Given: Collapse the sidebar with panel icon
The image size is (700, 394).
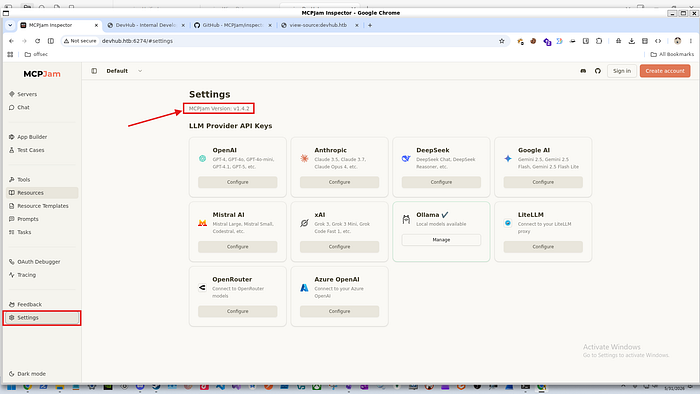Looking at the screenshot, I should pos(94,71).
